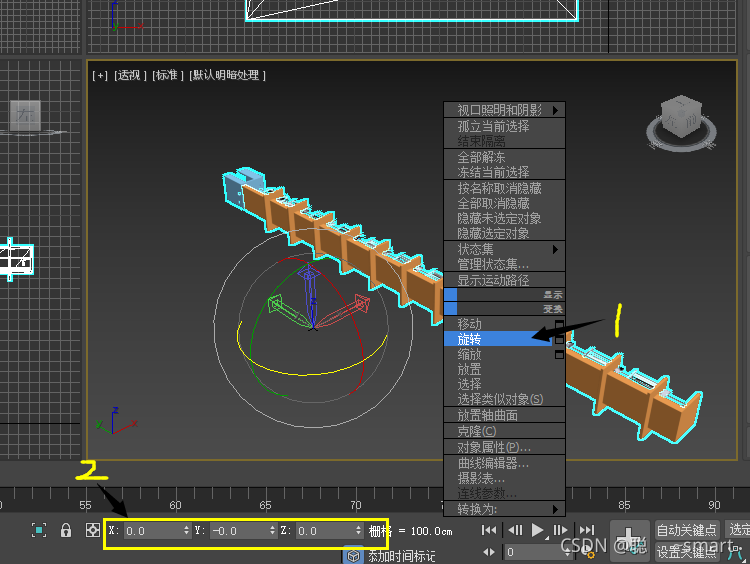The width and height of the screenshot is (750, 564).
Task: Play the animation
Action: pos(538,530)
